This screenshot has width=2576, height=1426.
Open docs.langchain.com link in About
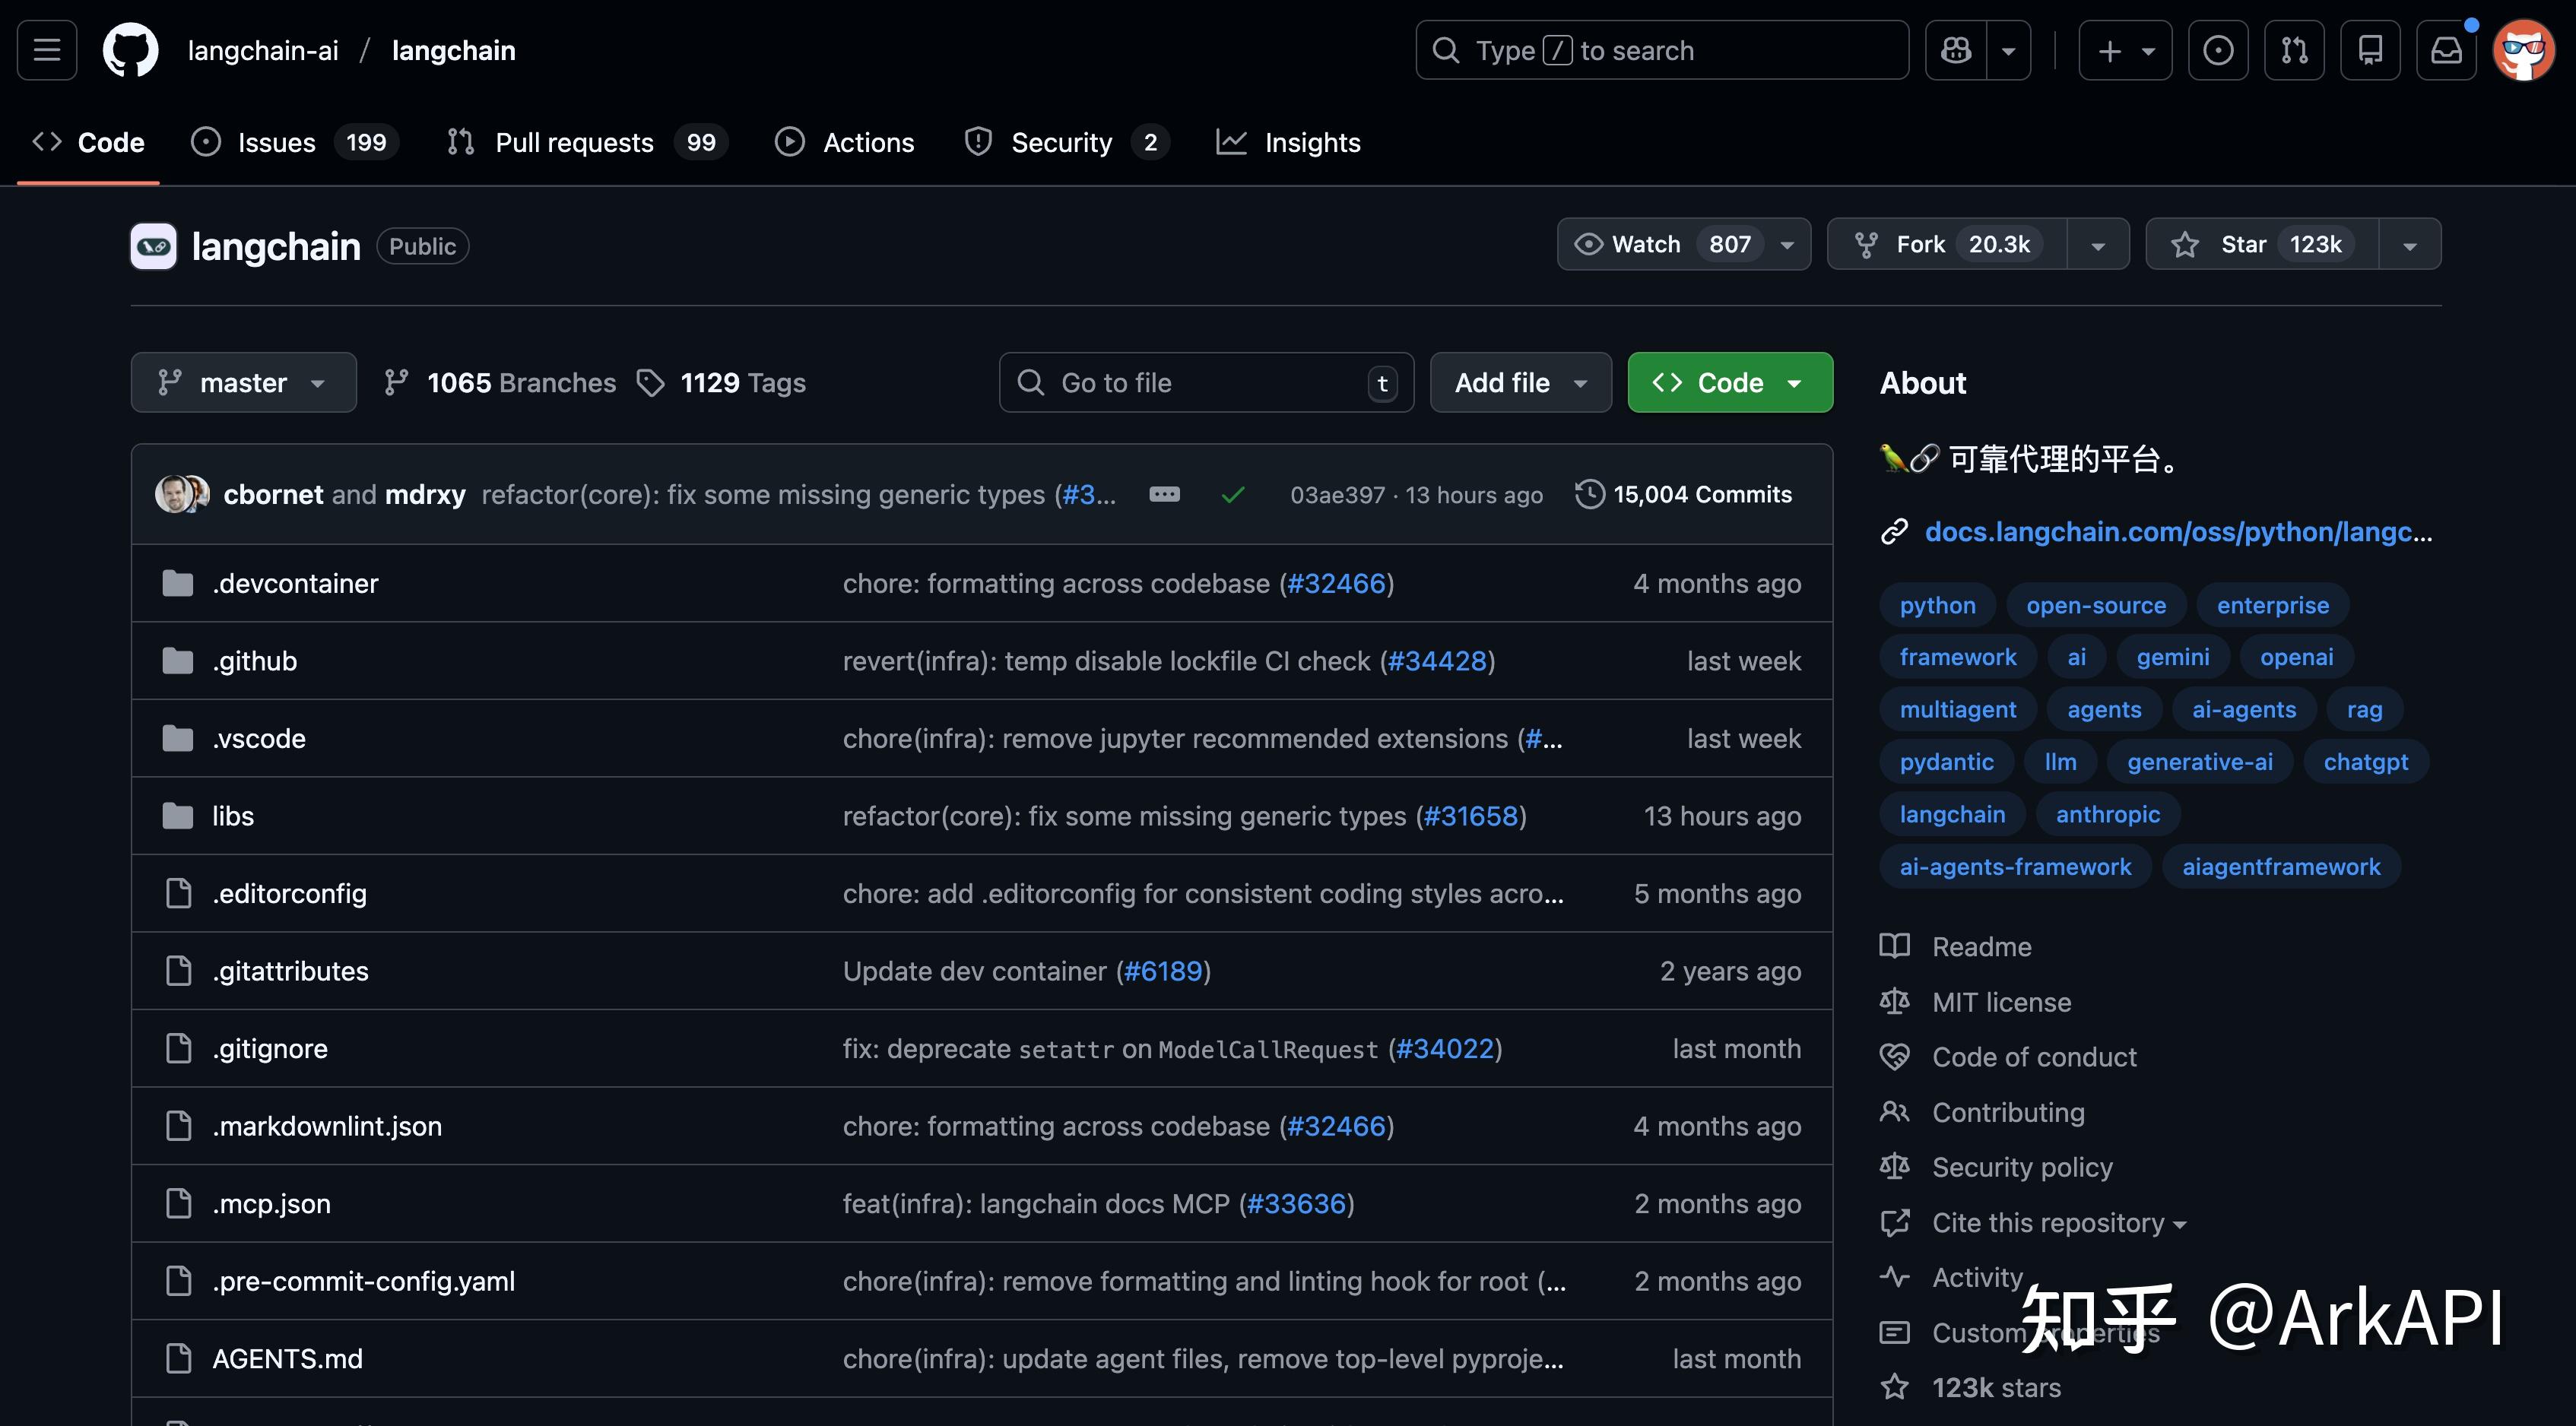(2178, 531)
